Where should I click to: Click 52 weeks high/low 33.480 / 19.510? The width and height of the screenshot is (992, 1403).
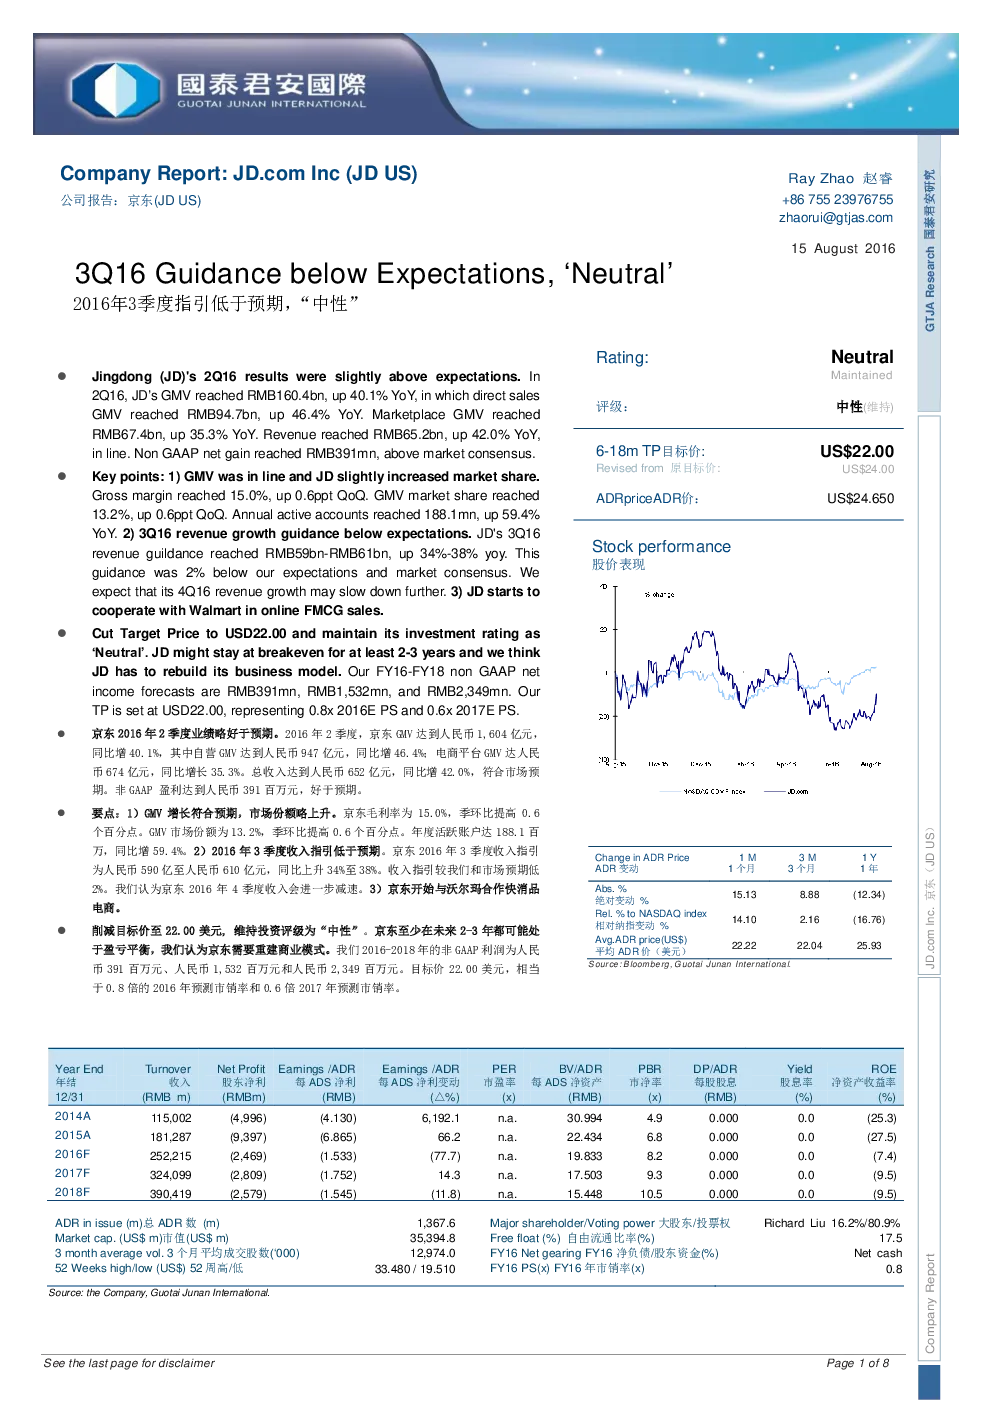click(415, 1269)
